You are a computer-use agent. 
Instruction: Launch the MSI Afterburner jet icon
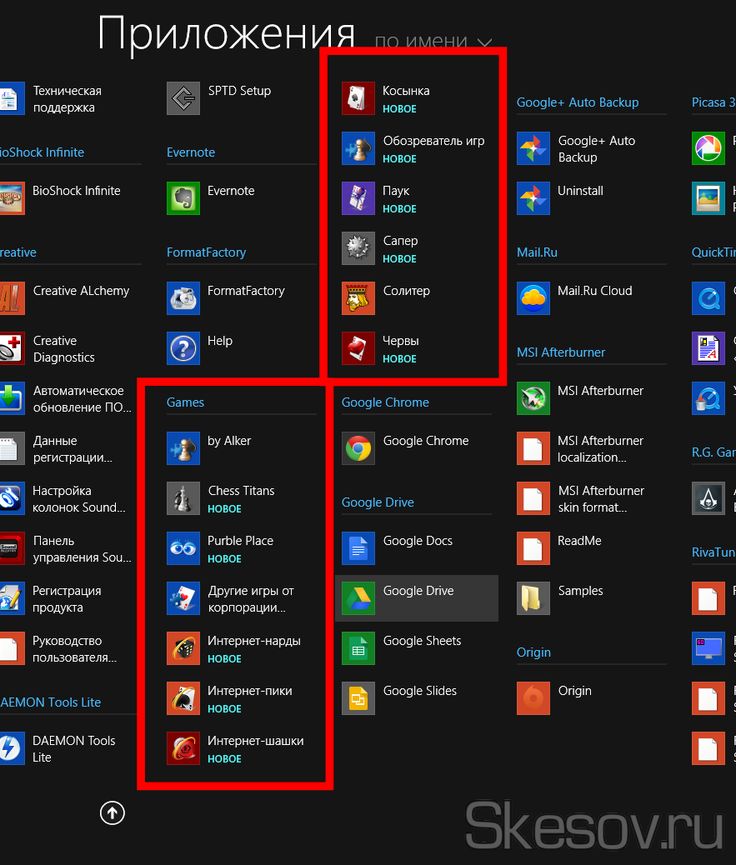point(533,398)
